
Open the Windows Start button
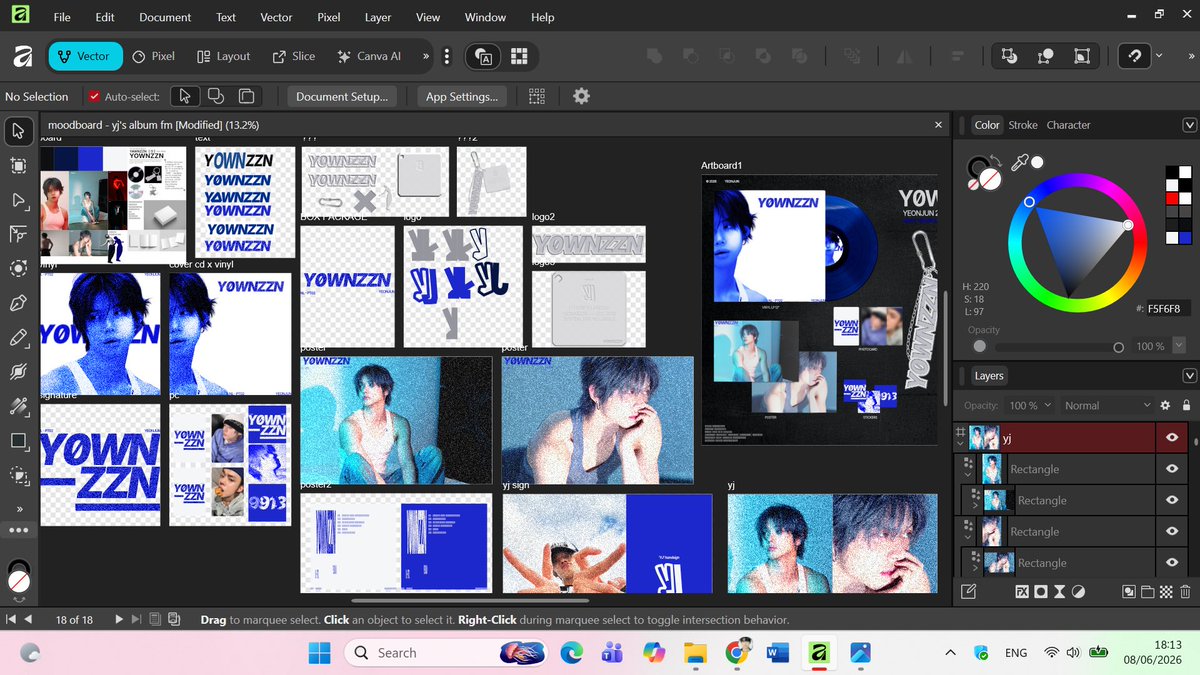(x=319, y=653)
